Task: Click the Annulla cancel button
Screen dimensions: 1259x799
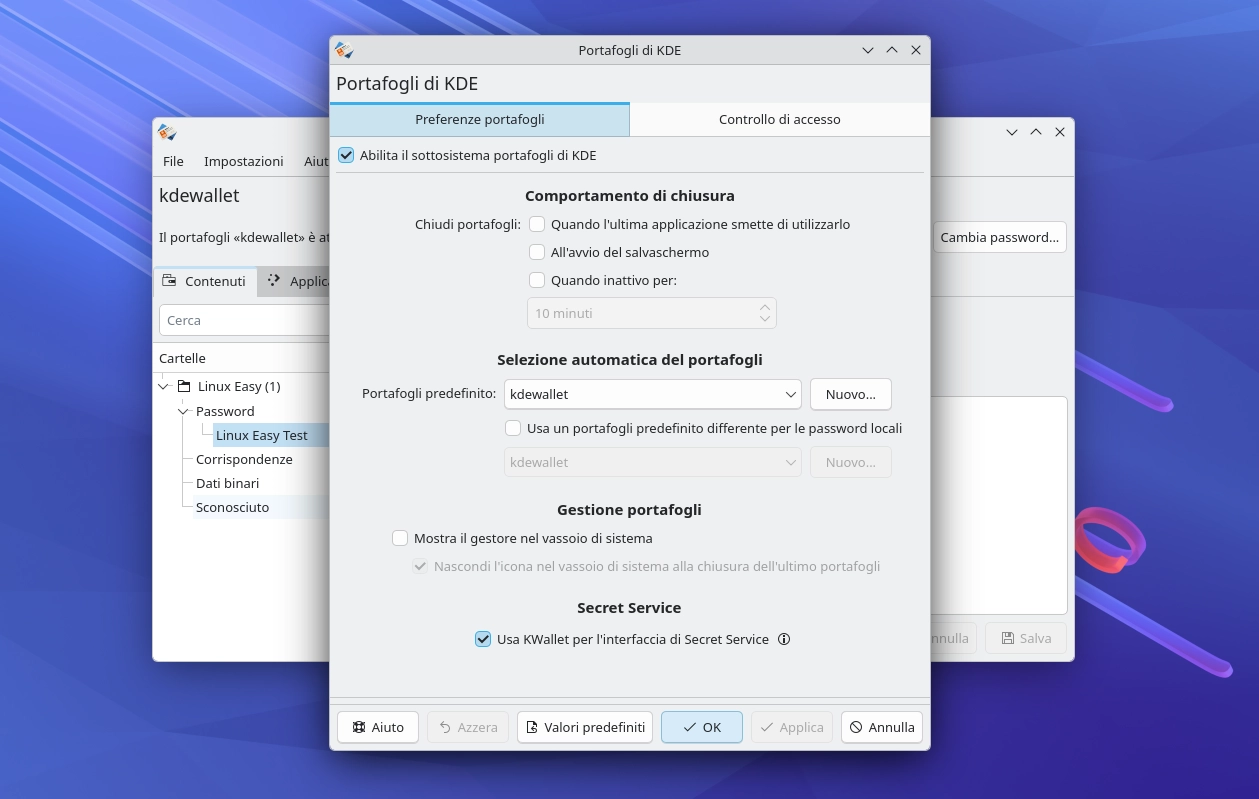Action: pos(881,727)
